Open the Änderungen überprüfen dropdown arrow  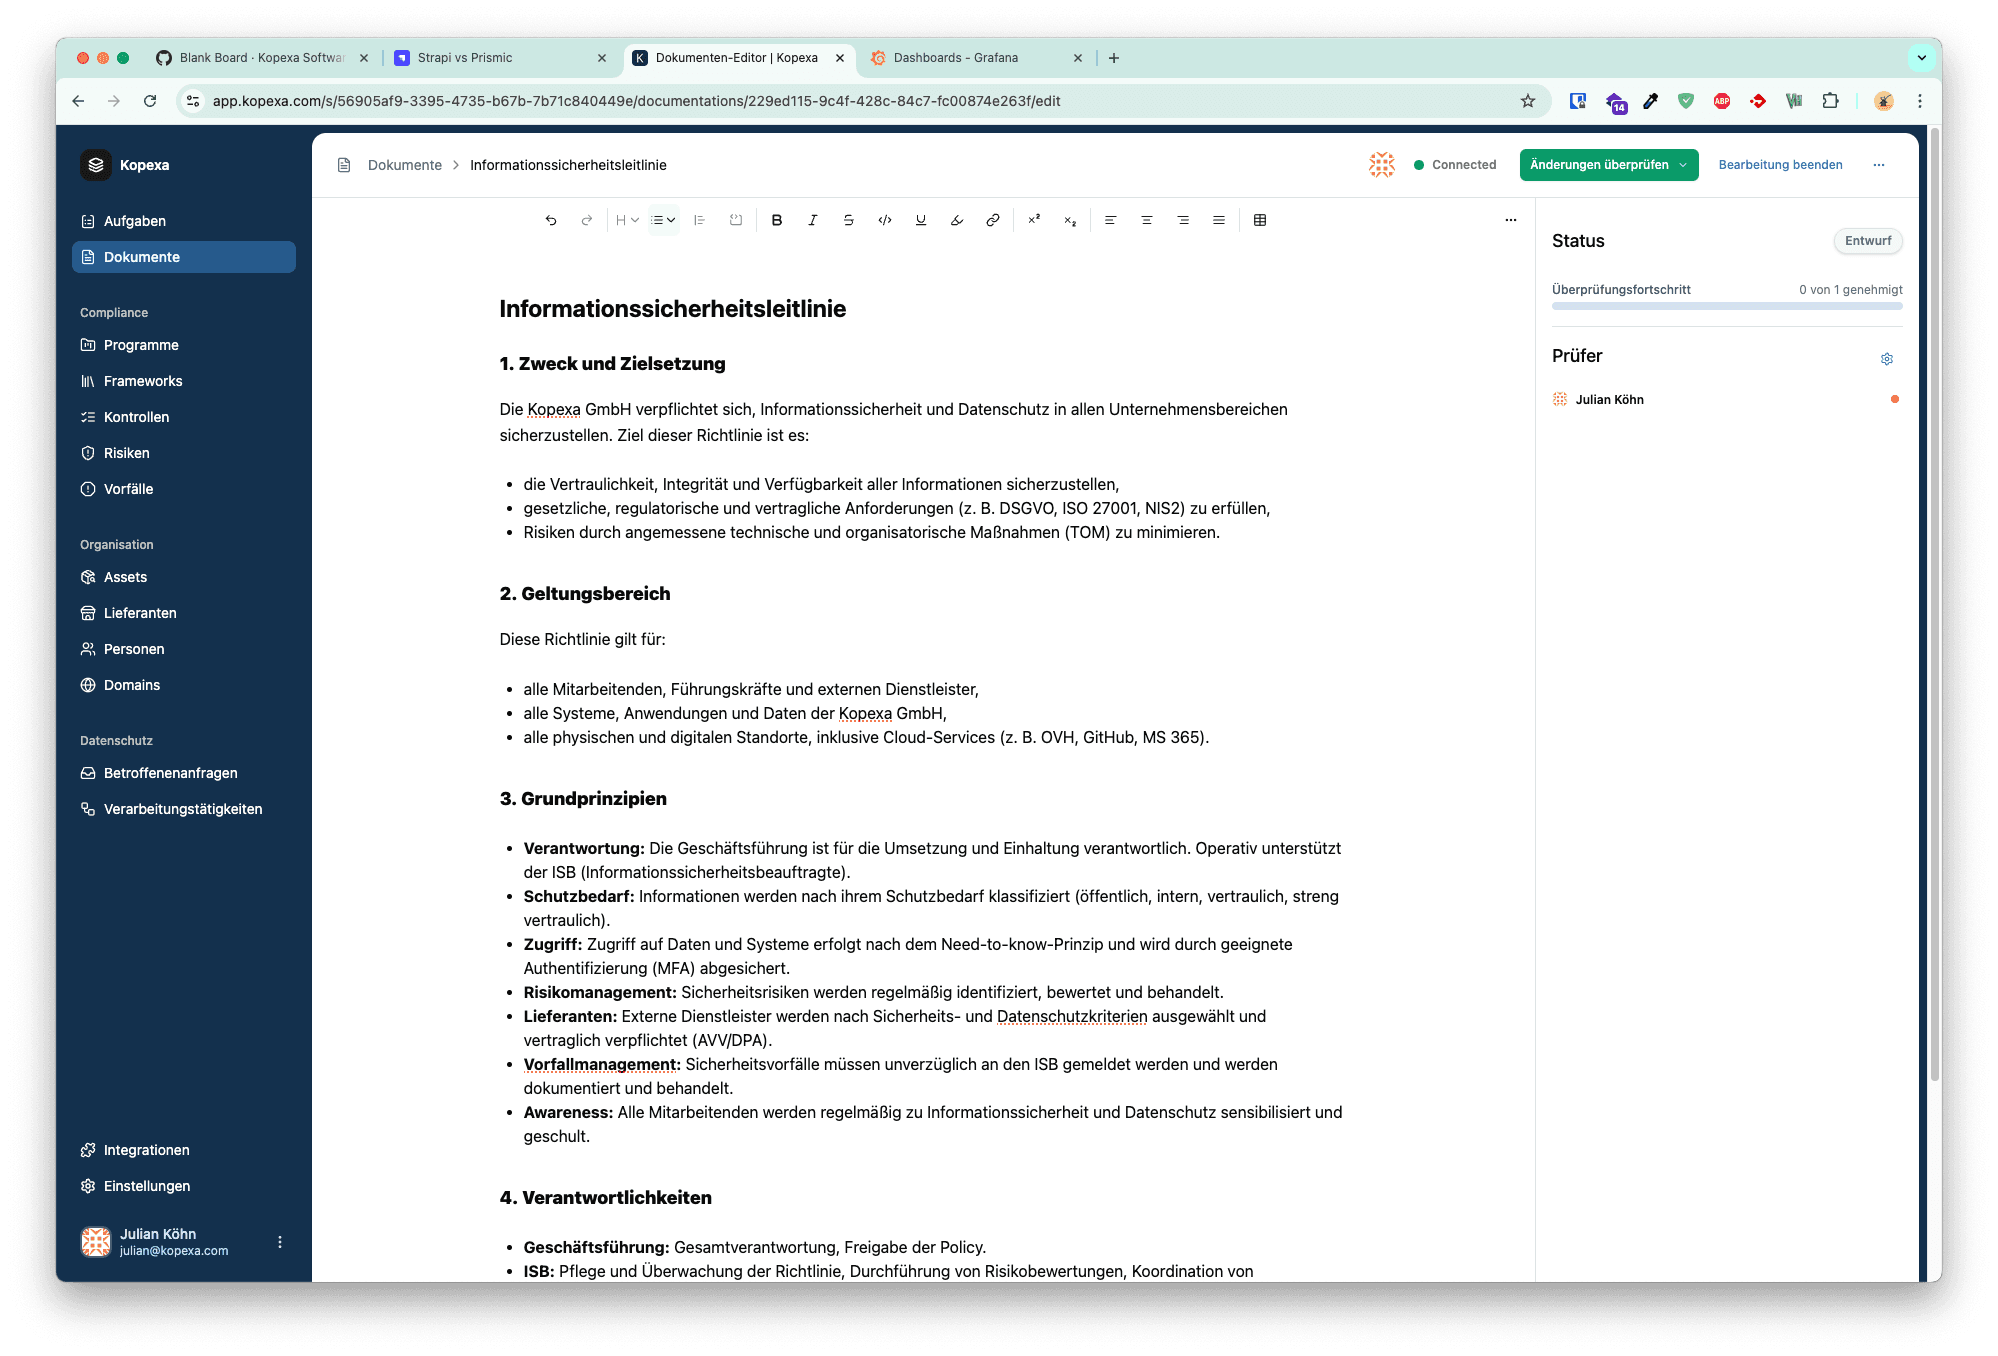pos(1684,165)
